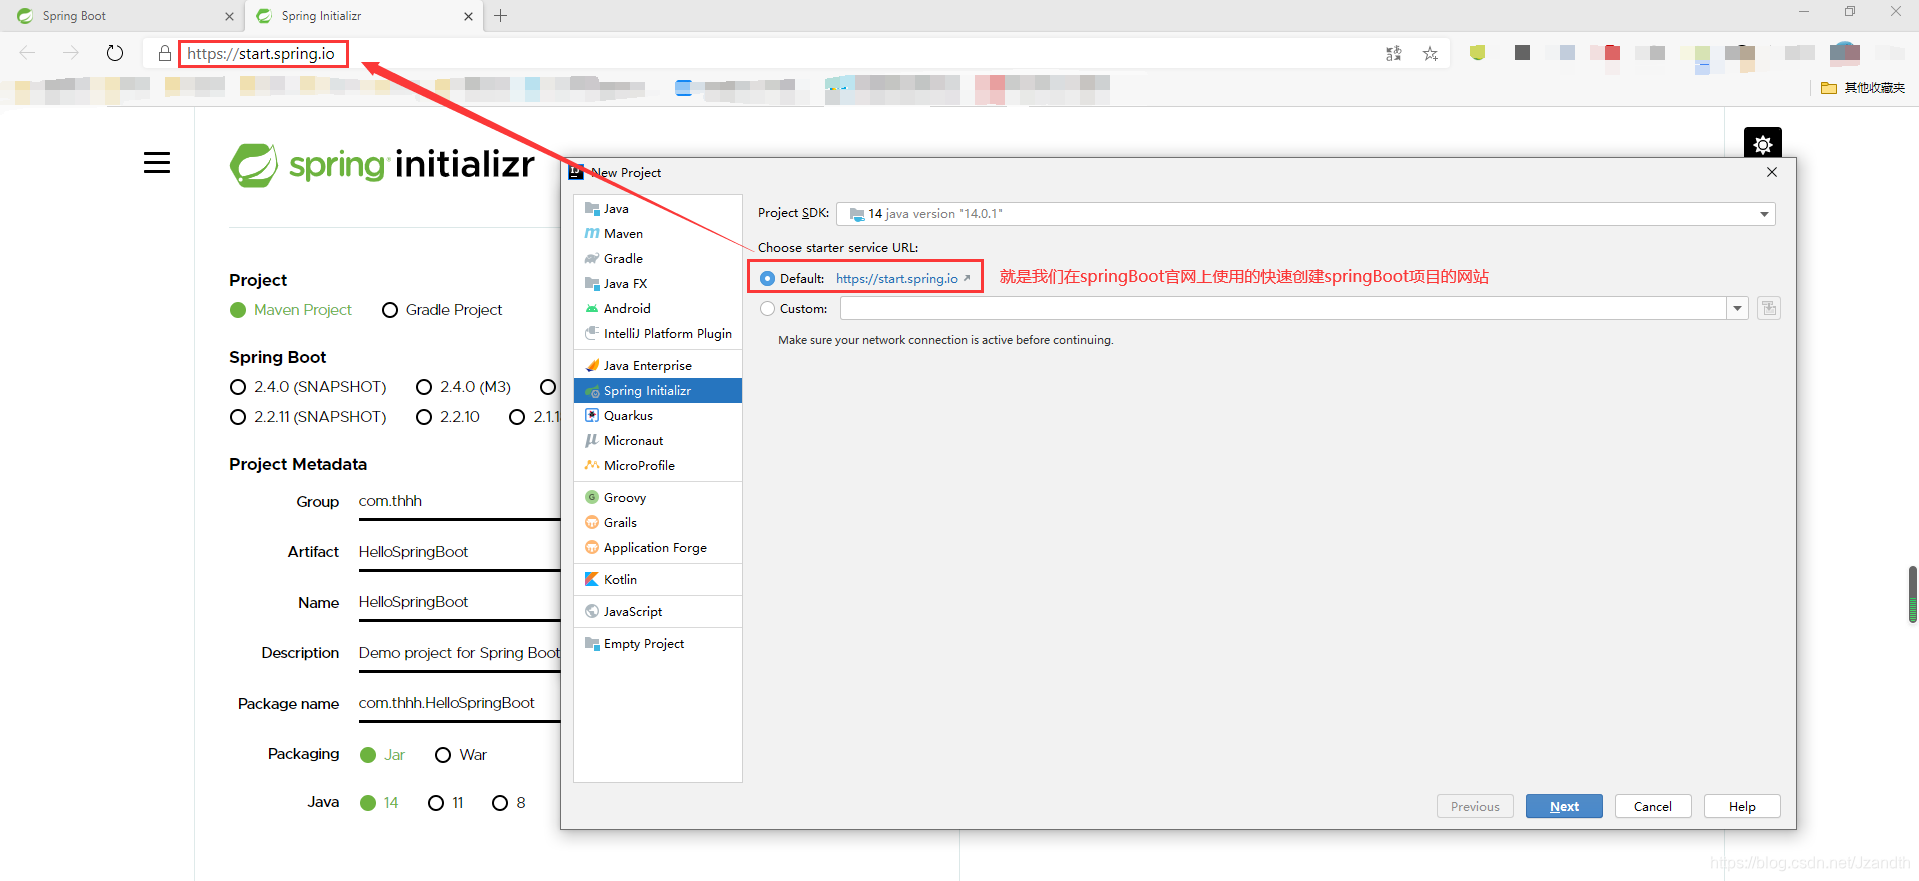Select Java version 8

[x=509, y=803]
